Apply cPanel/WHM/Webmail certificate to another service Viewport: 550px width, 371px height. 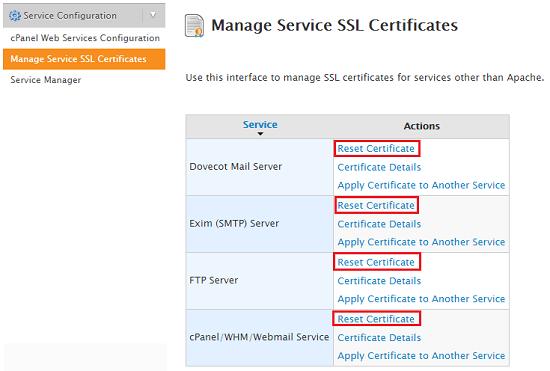pyautogui.click(x=421, y=356)
